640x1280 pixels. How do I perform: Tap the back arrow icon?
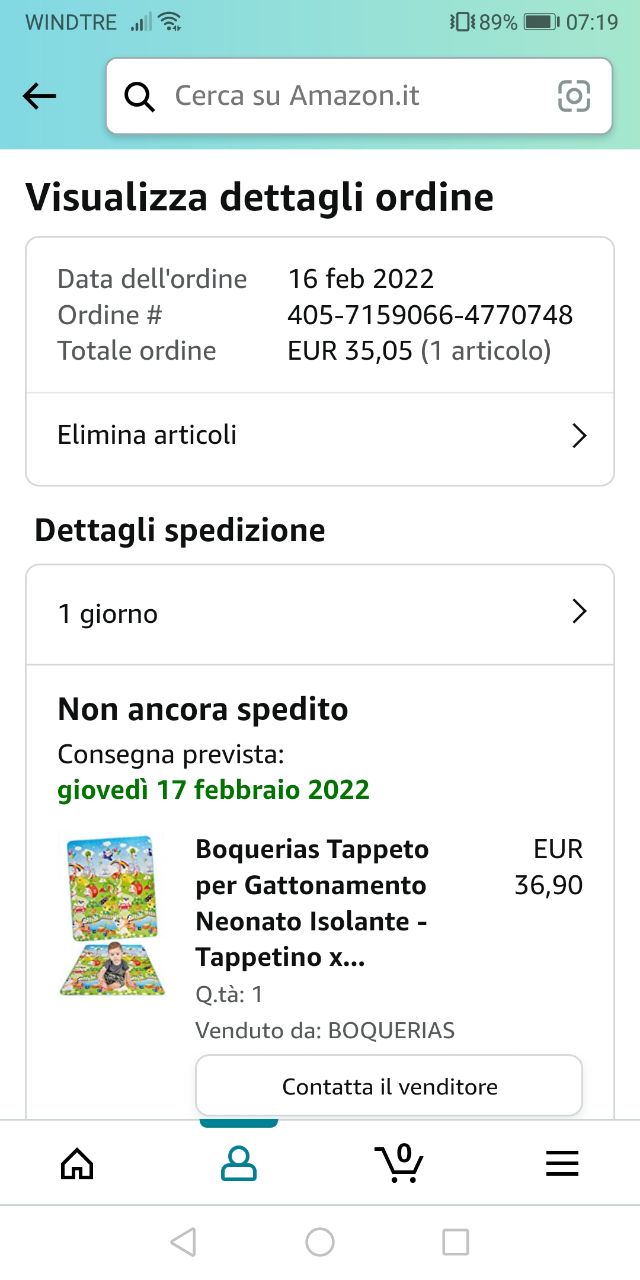pos(39,96)
